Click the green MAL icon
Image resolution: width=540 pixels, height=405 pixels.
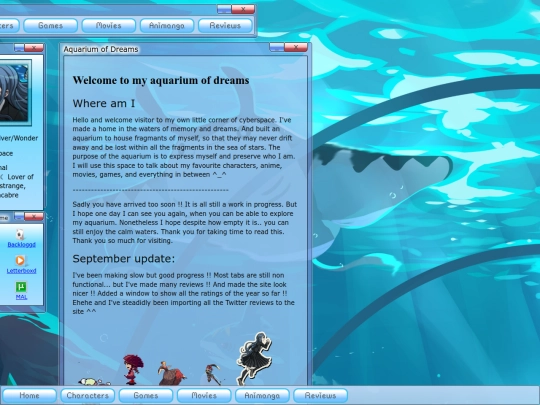pyautogui.click(x=21, y=287)
